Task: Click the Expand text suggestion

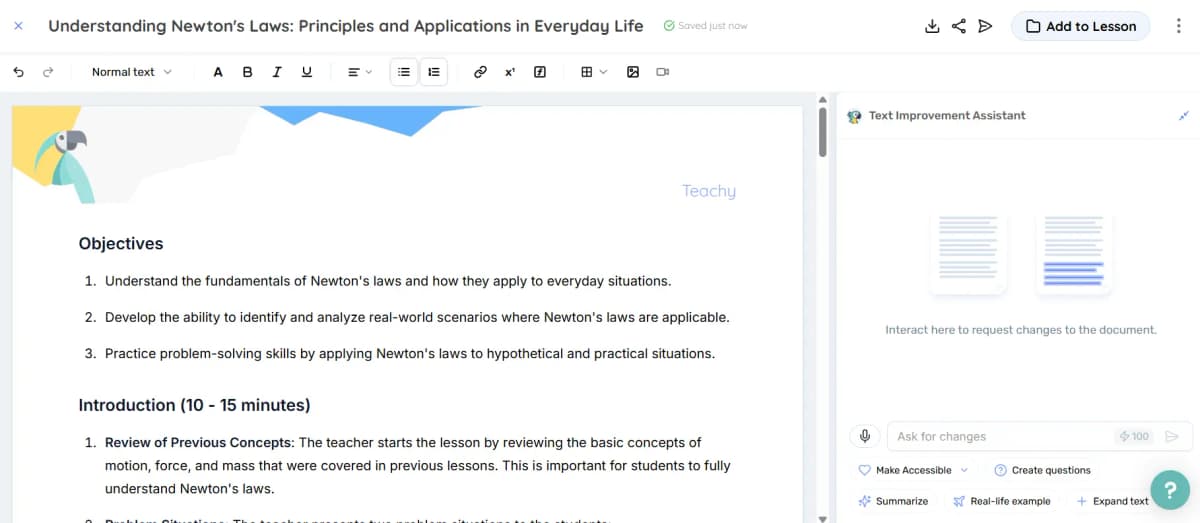Action: [x=1112, y=501]
